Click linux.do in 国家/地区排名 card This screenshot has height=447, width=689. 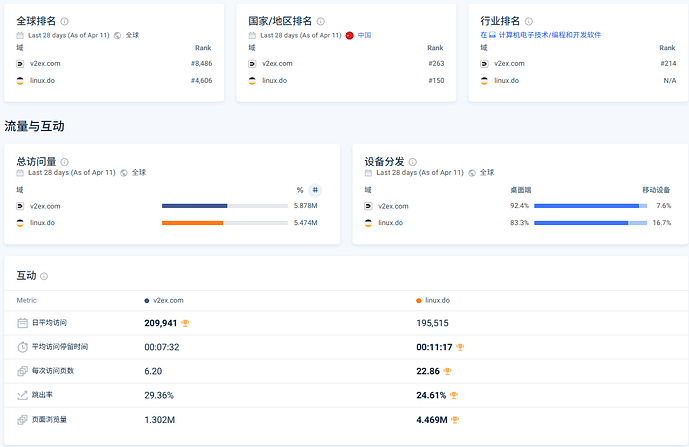pyautogui.click(x=275, y=81)
